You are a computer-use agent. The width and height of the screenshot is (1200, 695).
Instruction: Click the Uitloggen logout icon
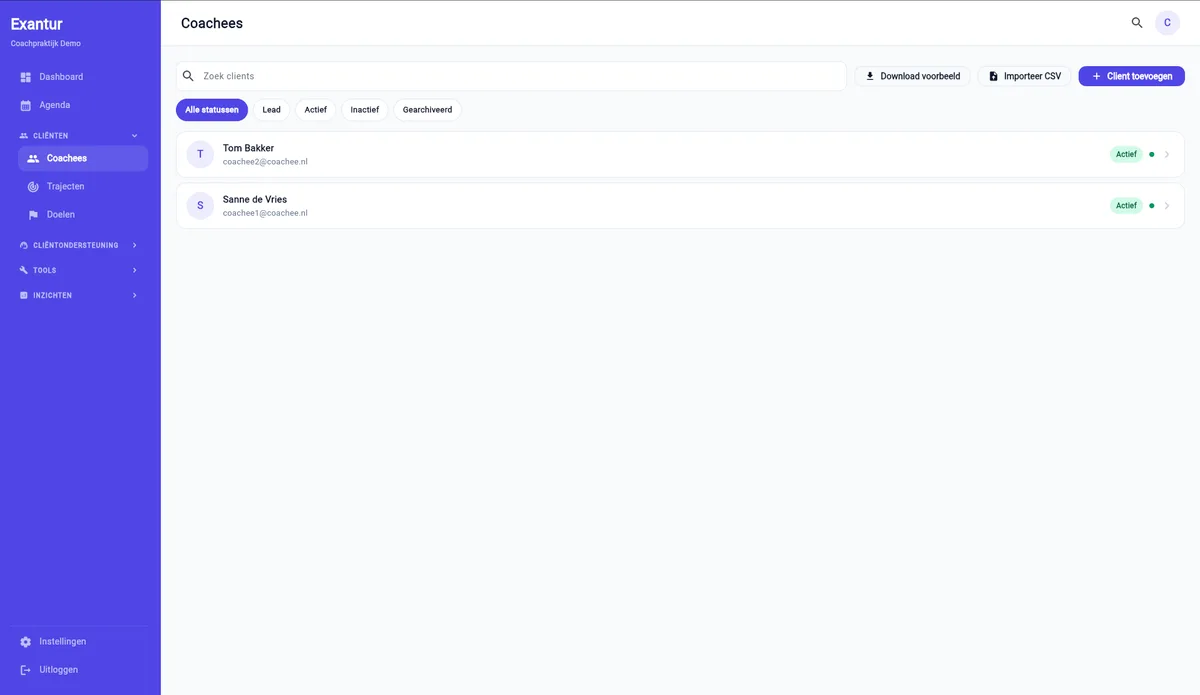[x=26, y=670]
